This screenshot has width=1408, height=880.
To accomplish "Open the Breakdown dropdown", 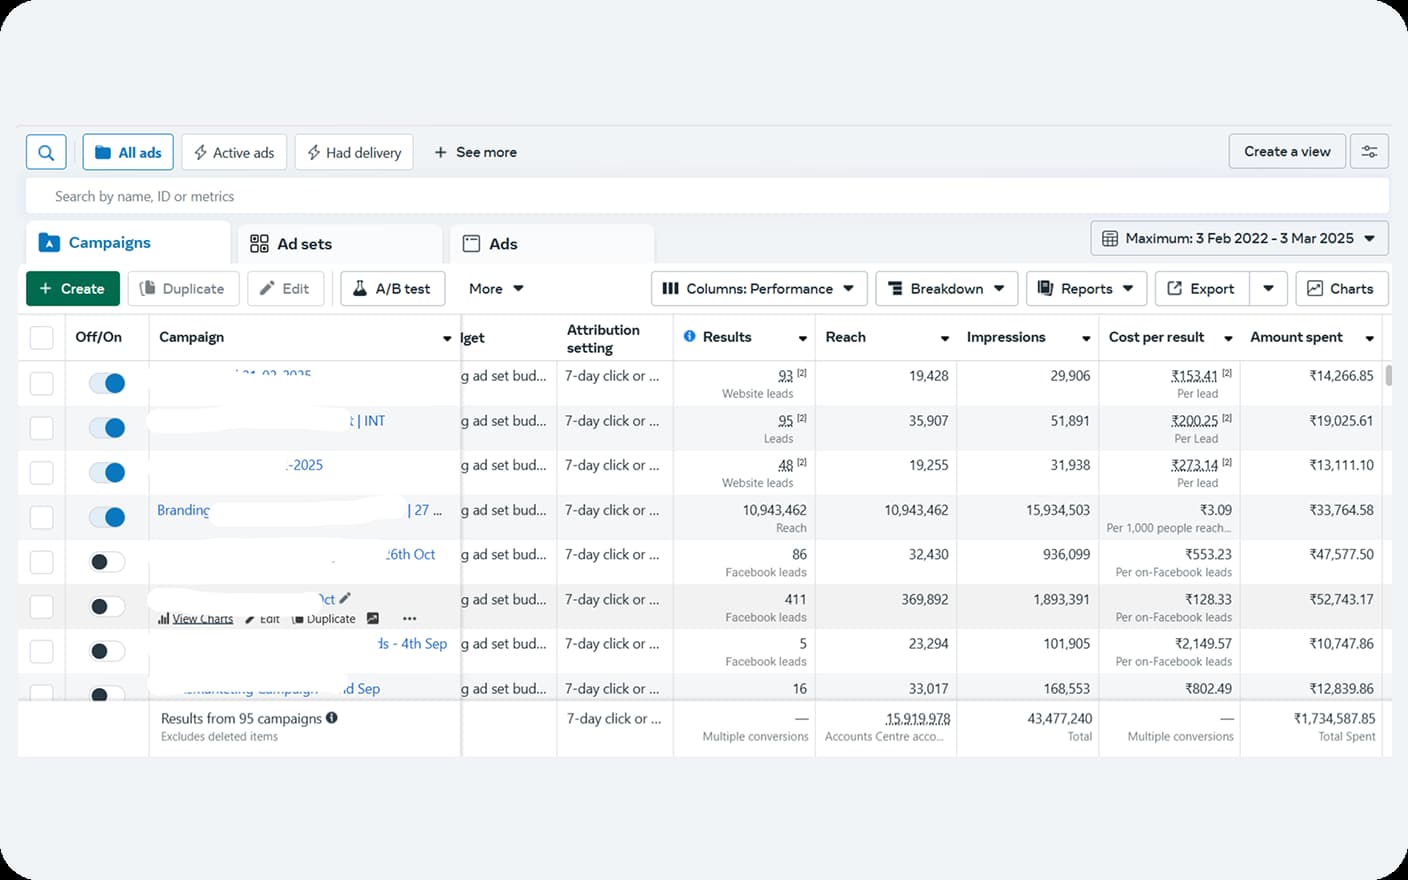I will coord(946,288).
